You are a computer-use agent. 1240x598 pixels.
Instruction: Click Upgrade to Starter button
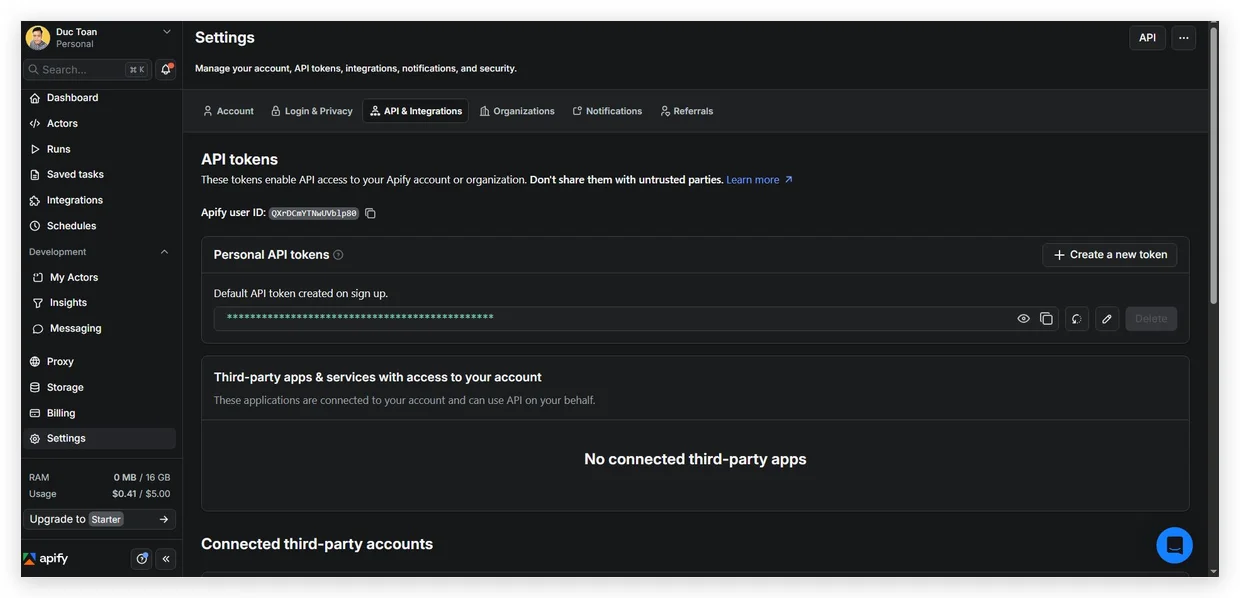[x=99, y=519]
